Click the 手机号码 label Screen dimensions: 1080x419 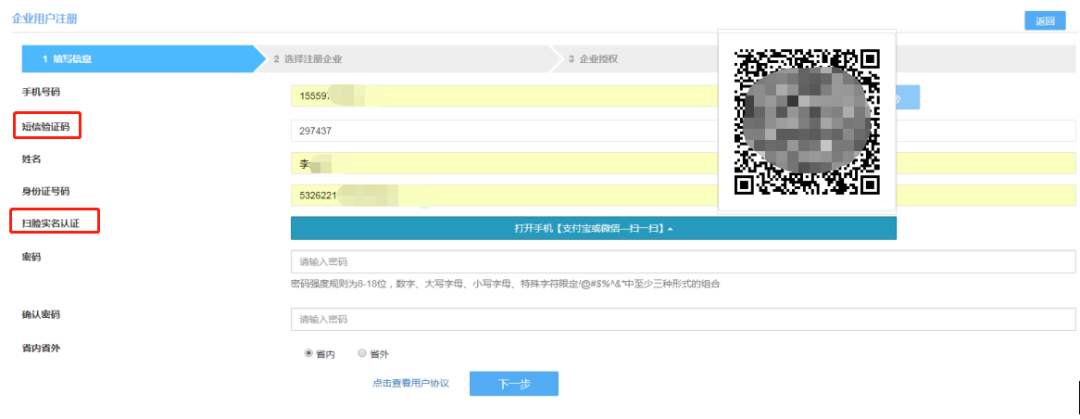click(41, 92)
